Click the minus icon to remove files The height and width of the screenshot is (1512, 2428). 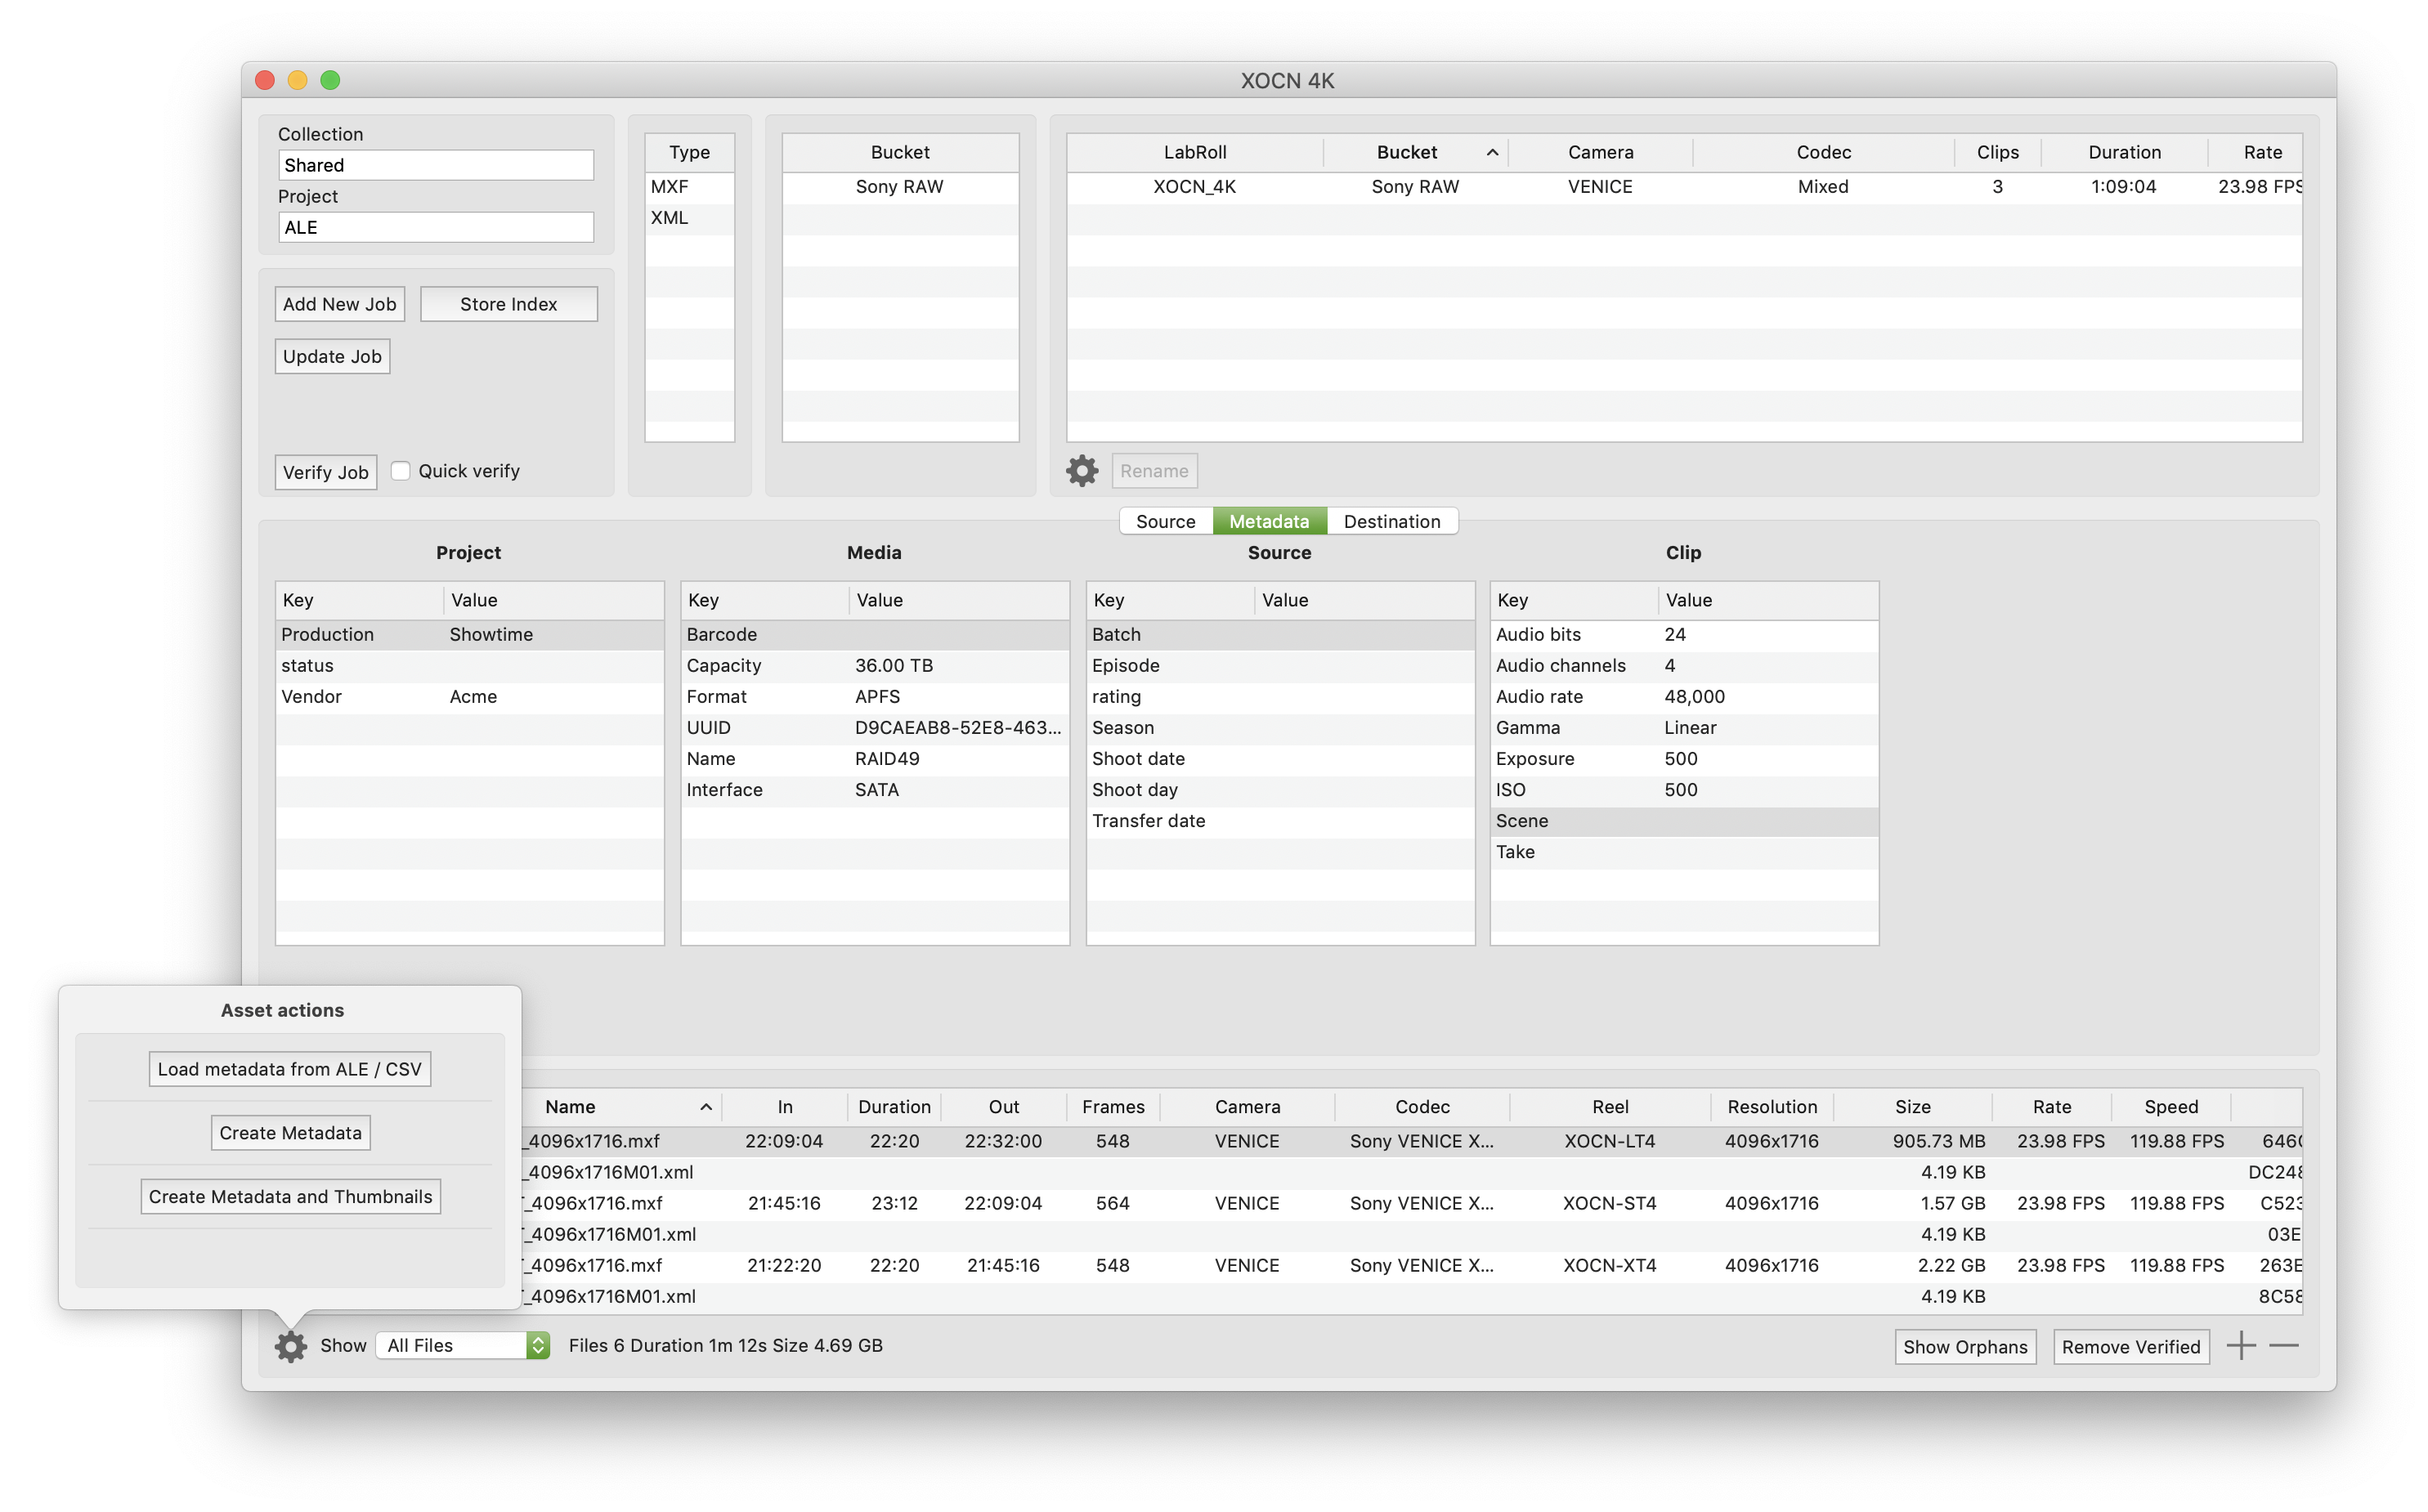tap(2284, 1346)
